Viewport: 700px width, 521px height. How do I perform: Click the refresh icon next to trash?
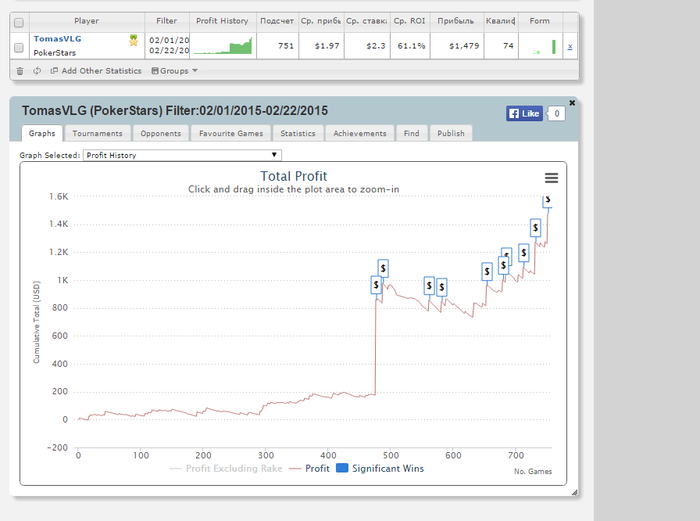click(x=37, y=71)
